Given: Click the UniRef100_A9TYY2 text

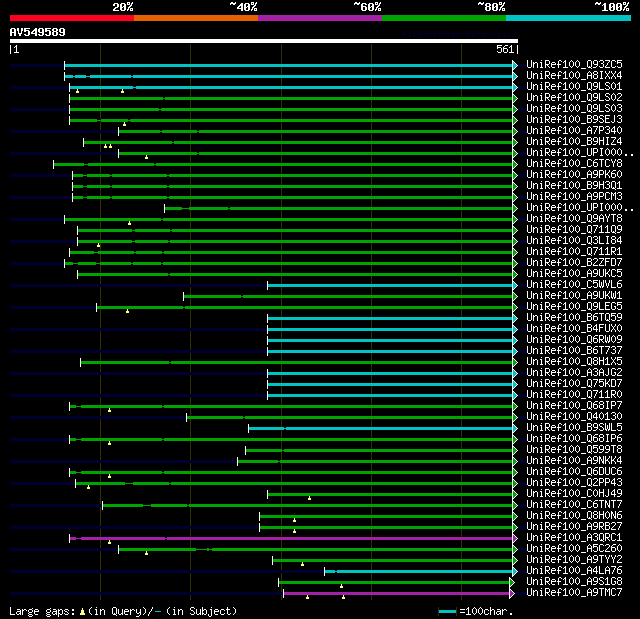Looking at the screenshot, I should point(574,560).
